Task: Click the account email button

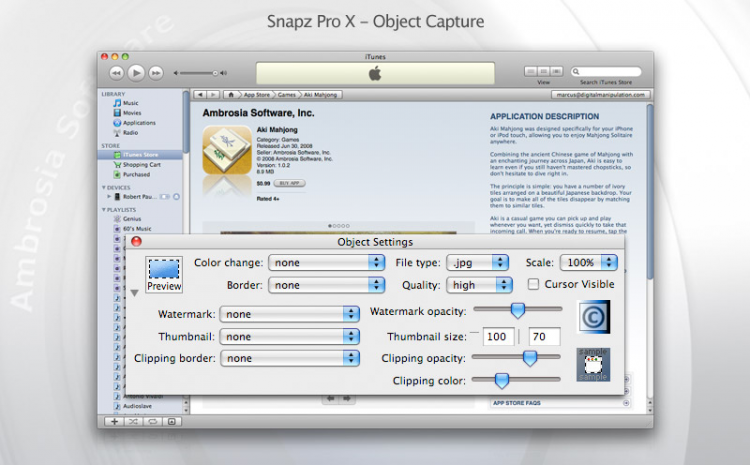Action: [x=600, y=95]
